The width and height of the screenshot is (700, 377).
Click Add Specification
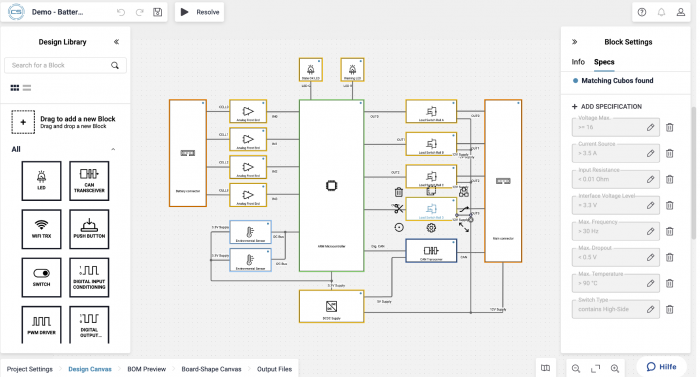(607, 106)
